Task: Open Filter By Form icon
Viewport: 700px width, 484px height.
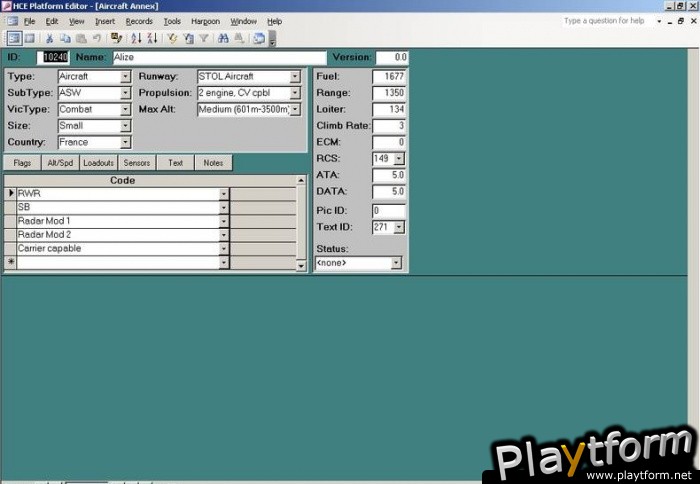Action: (x=188, y=38)
